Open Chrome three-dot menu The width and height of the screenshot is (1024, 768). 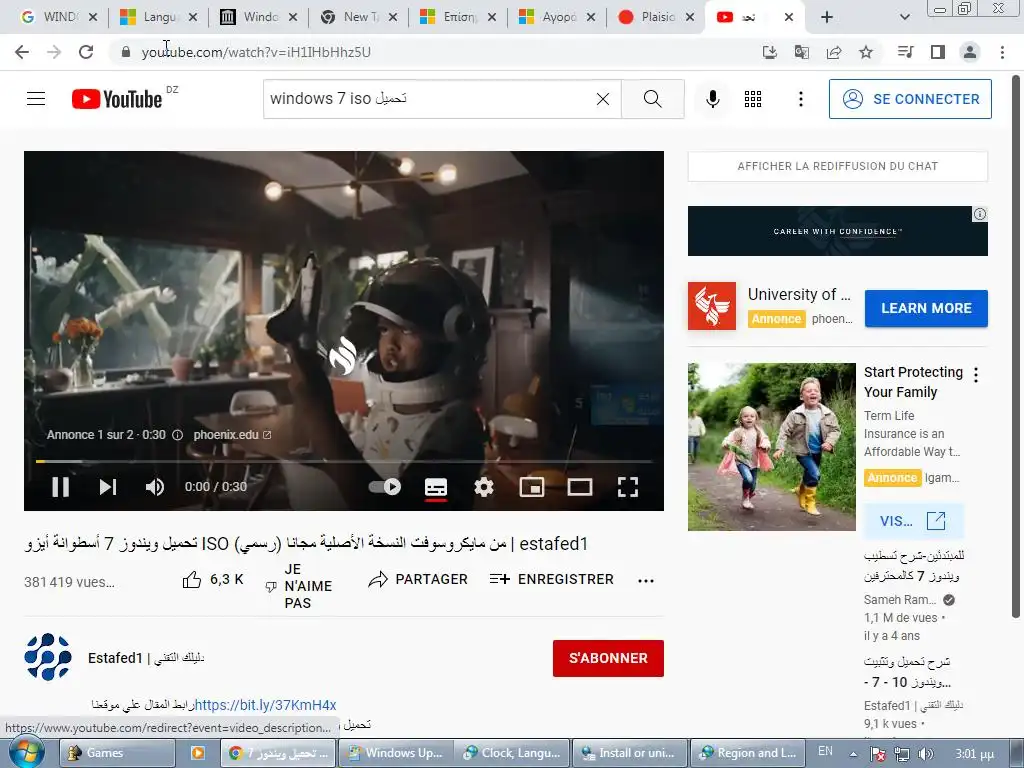(1002, 52)
